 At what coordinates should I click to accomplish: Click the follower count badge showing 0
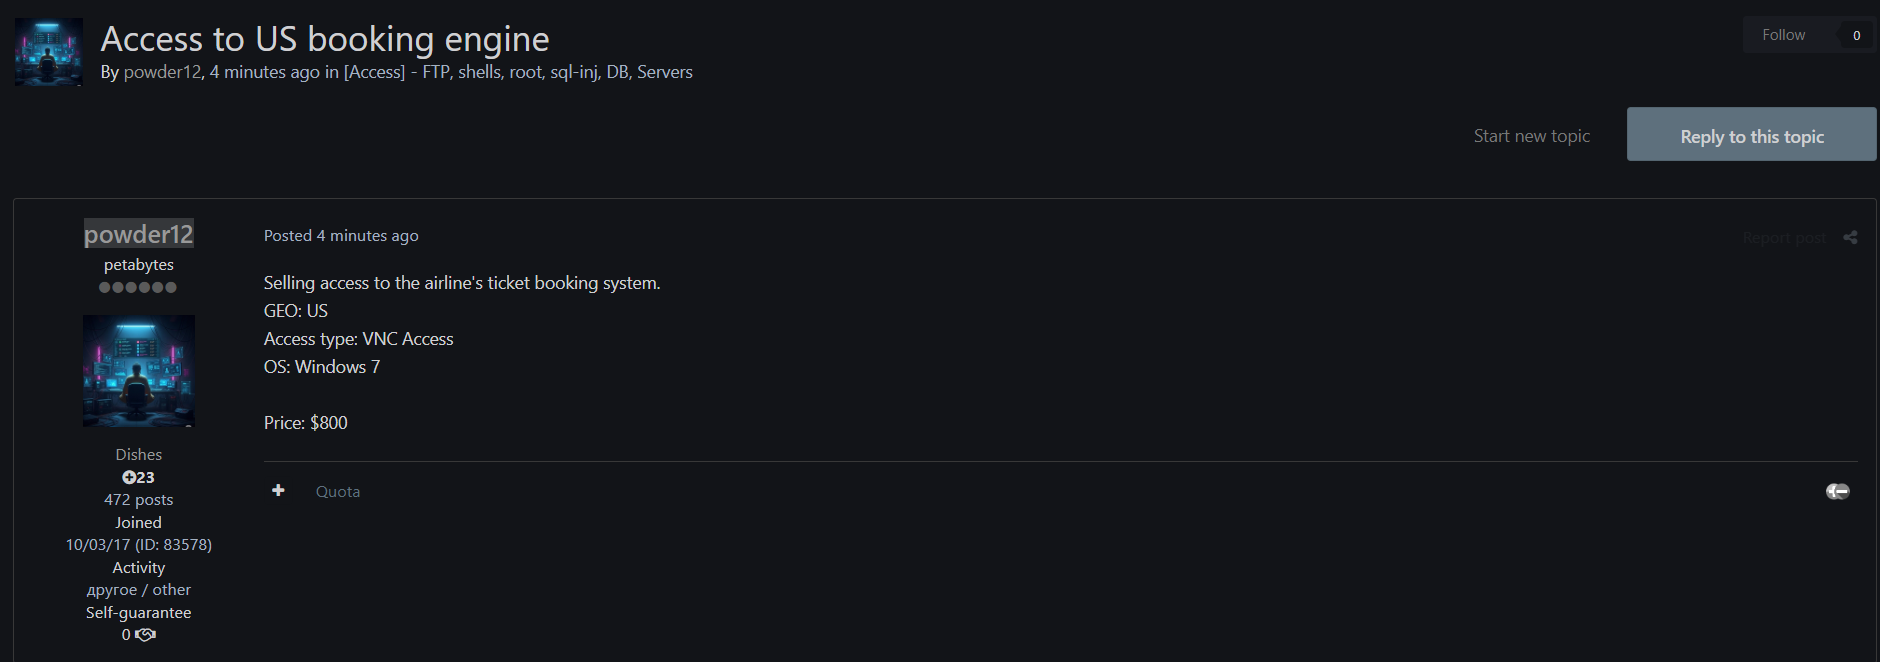pyautogui.click(x=1856, y=35)
